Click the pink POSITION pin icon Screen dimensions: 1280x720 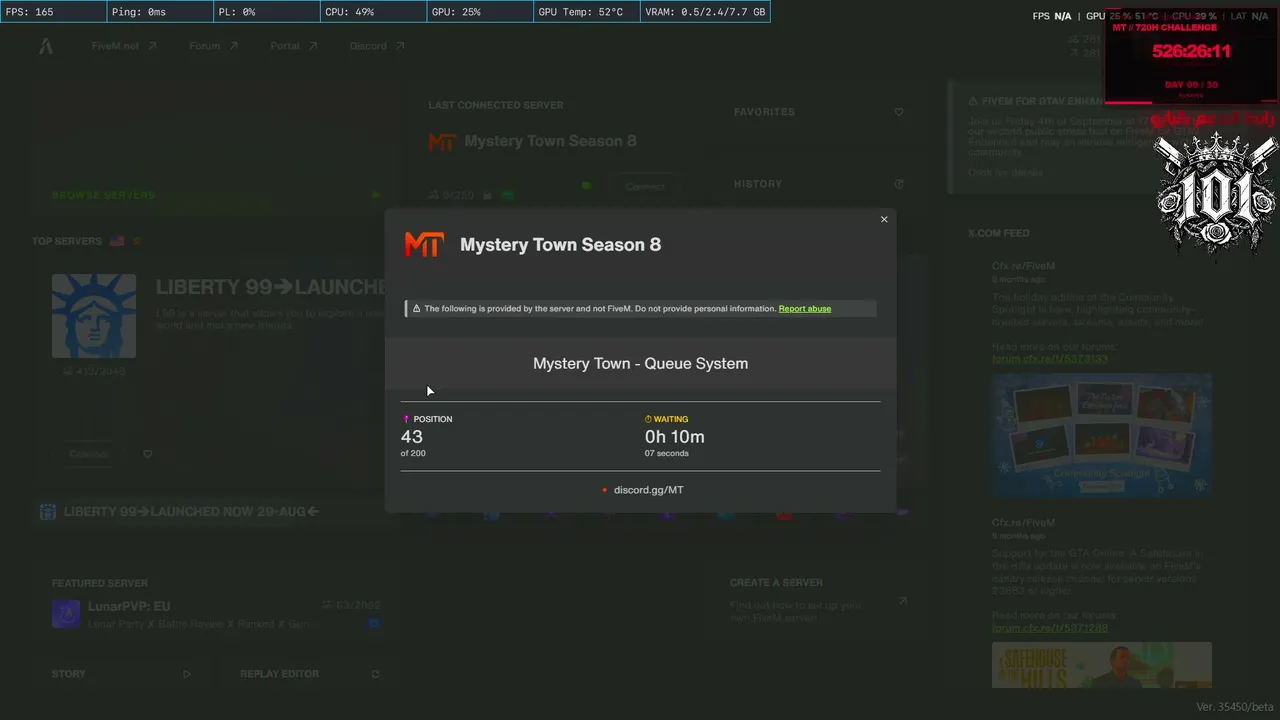coord(406,419)
